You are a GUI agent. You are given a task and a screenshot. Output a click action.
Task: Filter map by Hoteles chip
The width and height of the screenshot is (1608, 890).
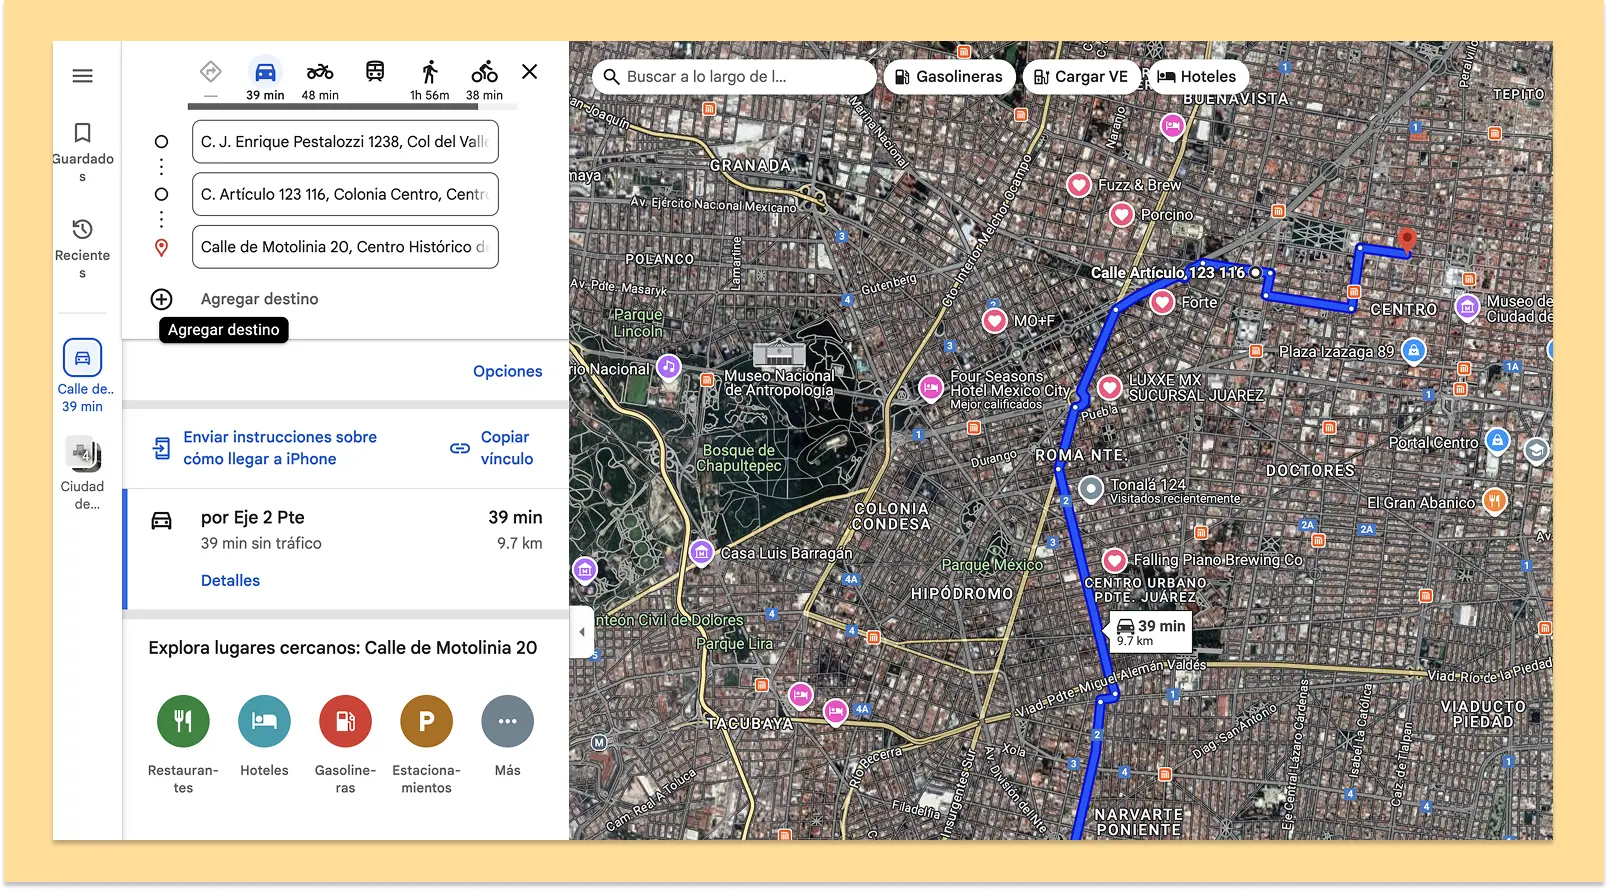pos(1197,76)
